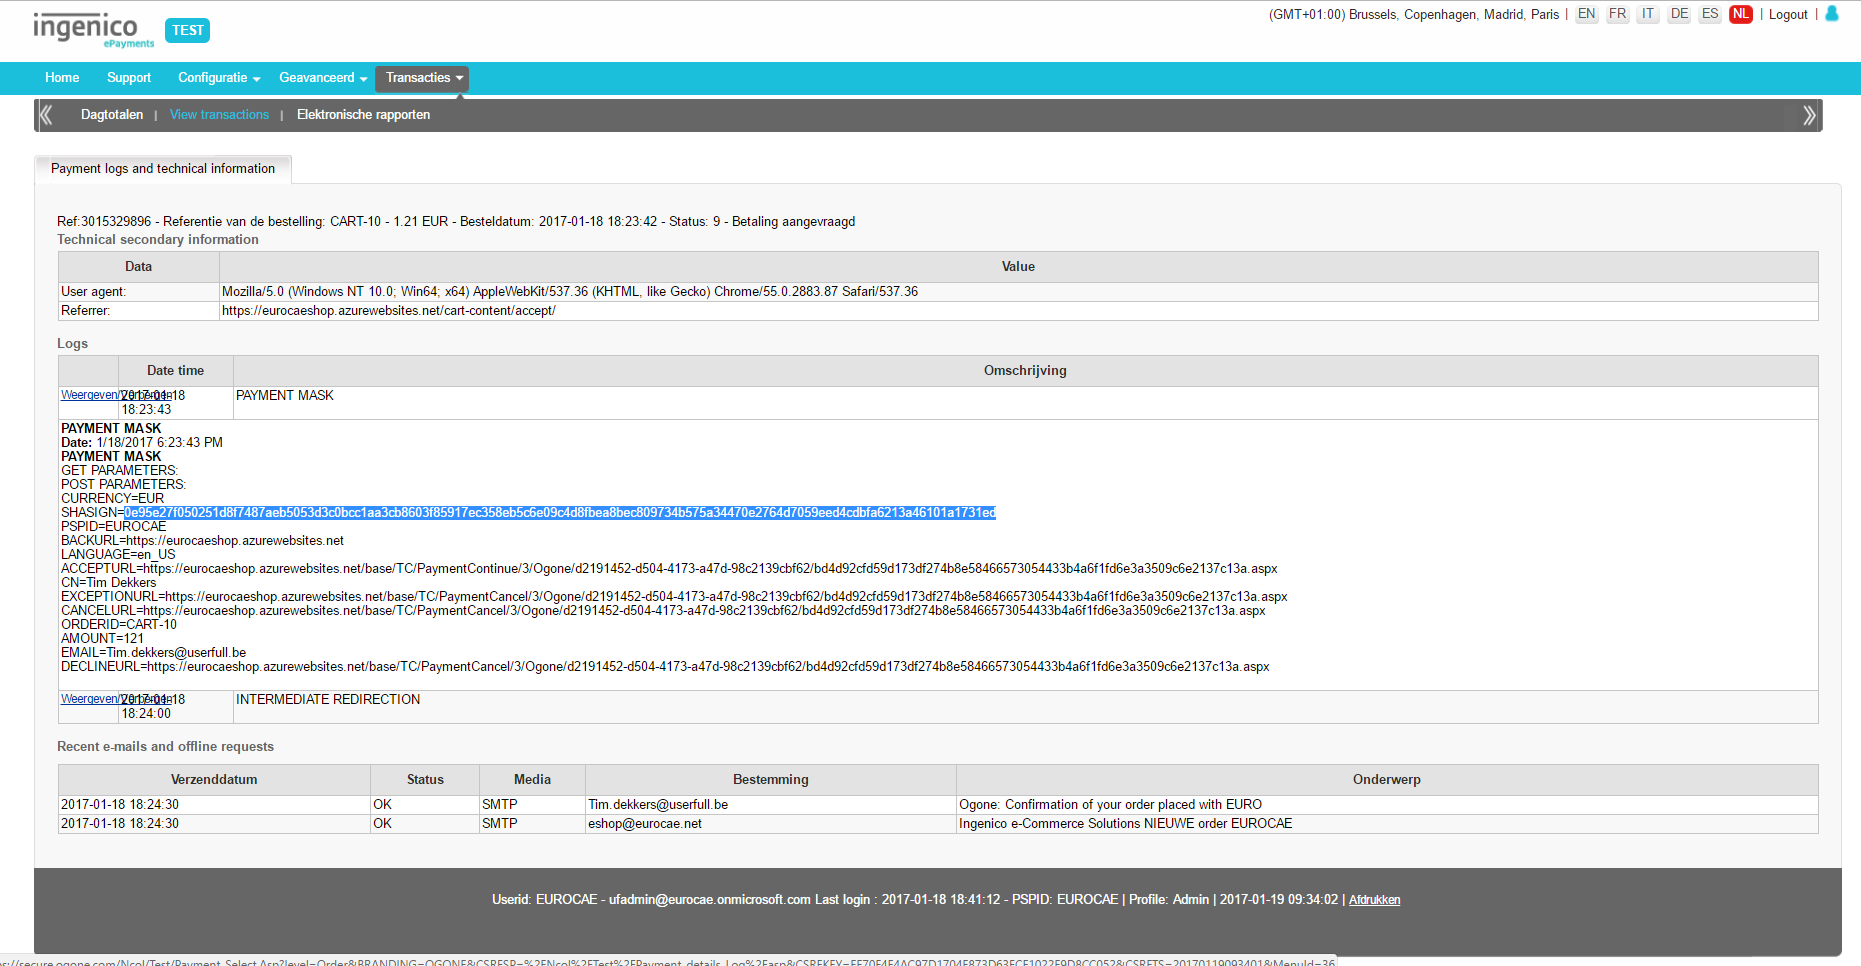Click PSPID=EUROCAE text line
This screenshot has width=1861, height=966.
click(x=114, y=527)
